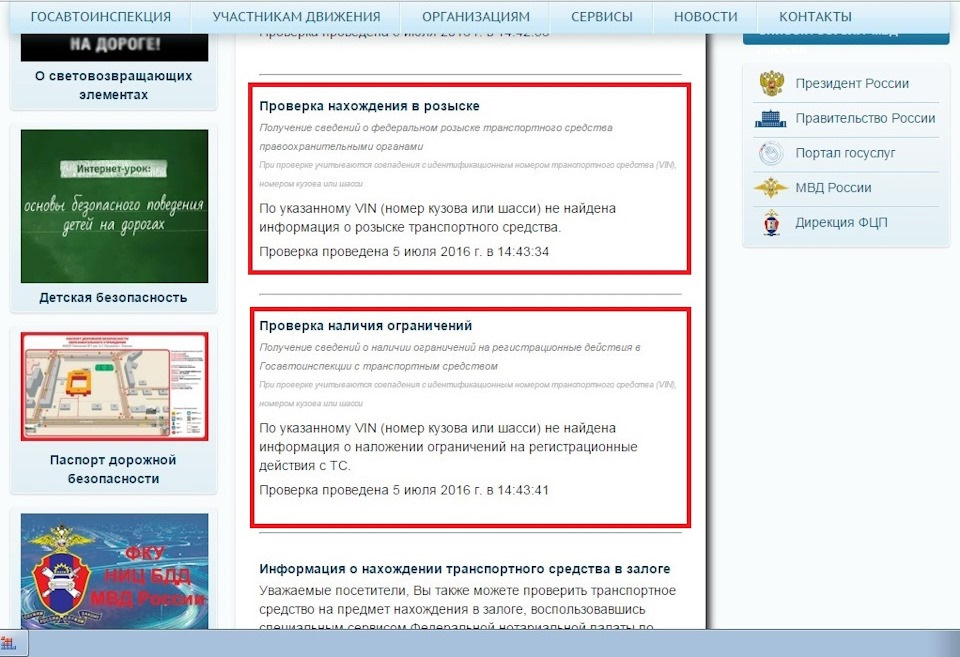Click the Дирекция ФЦП emblem icon
The height and width of the screenshot is (657, 960).
[x=771, y=222]
